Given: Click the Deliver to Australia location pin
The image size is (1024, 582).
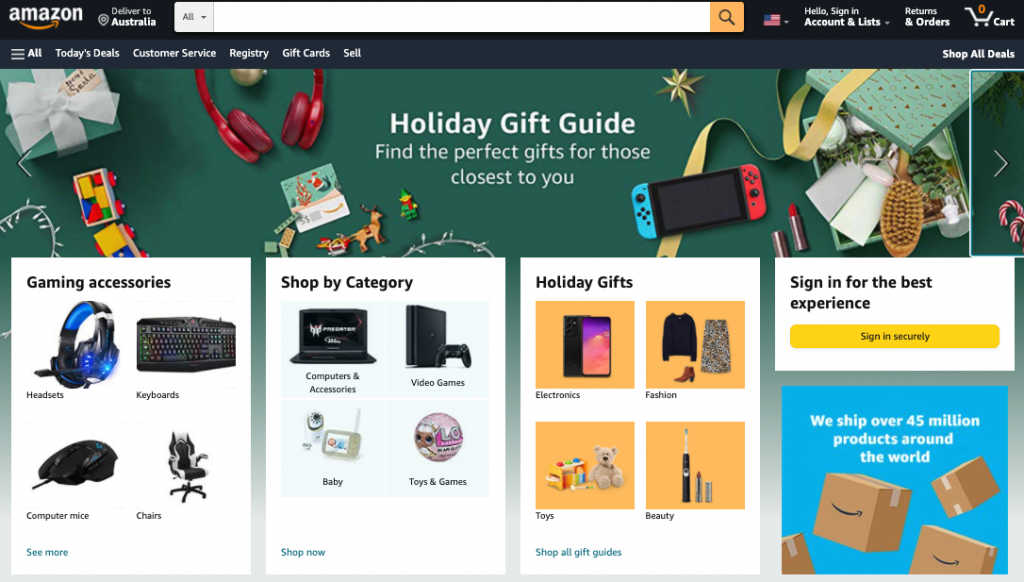Looking at the screenshot, I should [103, 20].
